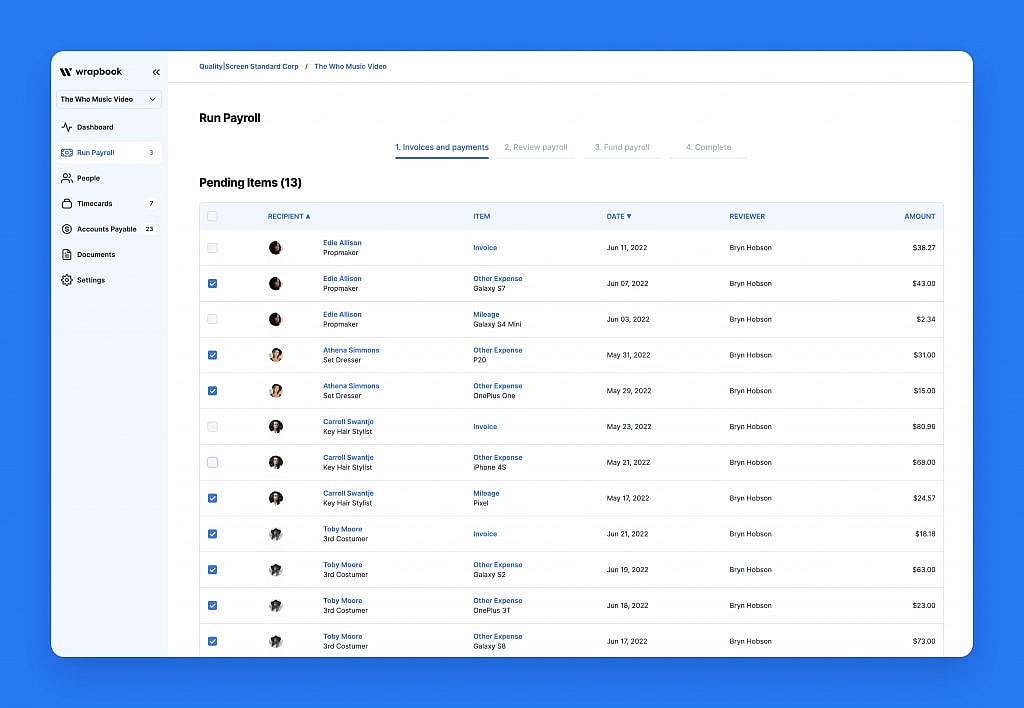This screenshot has width=1024, height=708.
Task: Click Toby Moore's avatar on Invoice row
Action: pos(276,534)
